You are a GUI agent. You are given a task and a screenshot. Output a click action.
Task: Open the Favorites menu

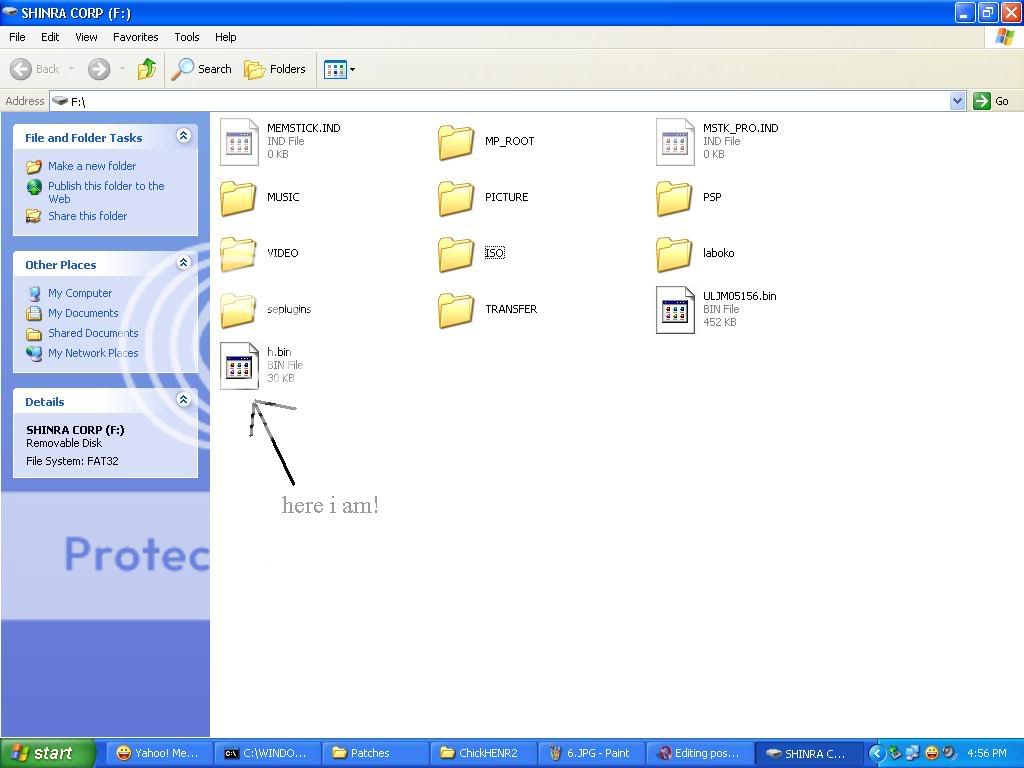point(135,37)
